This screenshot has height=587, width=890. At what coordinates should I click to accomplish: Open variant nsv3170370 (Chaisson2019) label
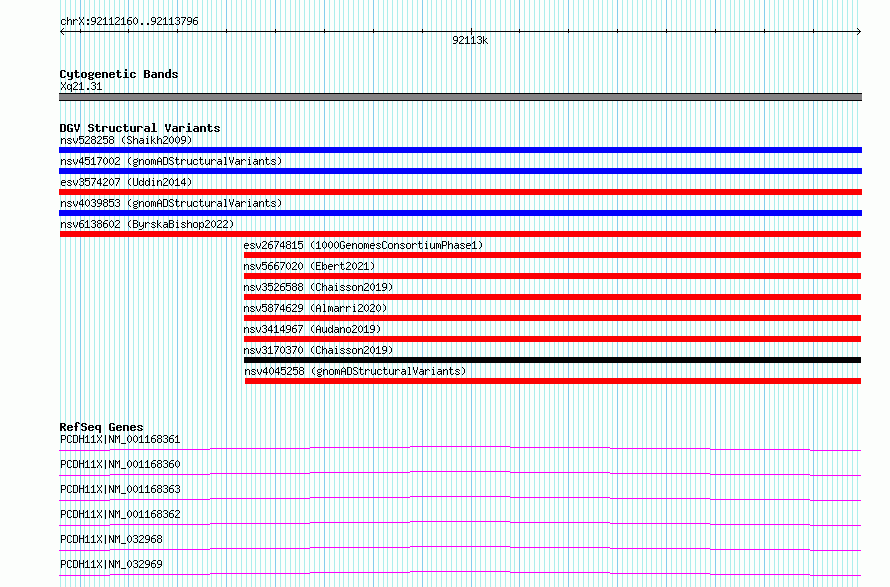(318, 350)
